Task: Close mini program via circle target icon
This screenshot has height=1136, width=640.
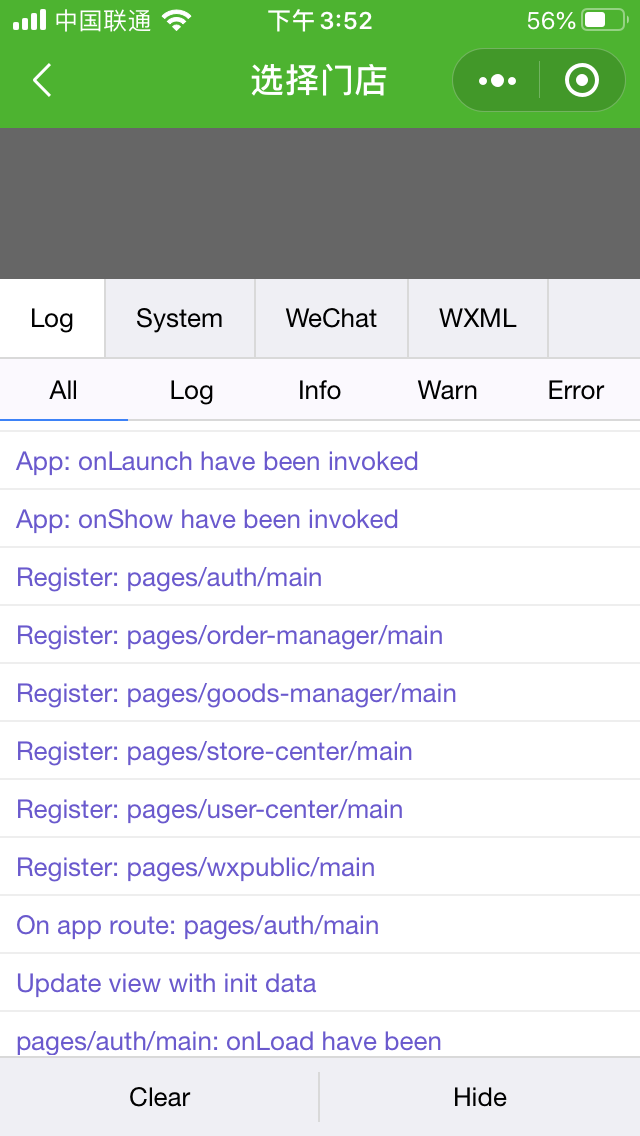Action: click(x=582, y=80)
